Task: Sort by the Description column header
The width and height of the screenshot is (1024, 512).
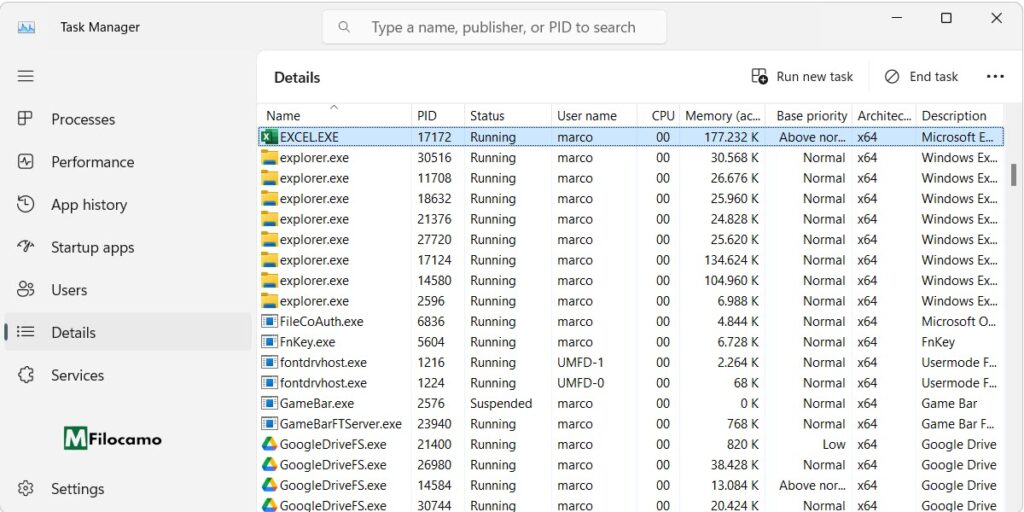Action: (959, 116)
